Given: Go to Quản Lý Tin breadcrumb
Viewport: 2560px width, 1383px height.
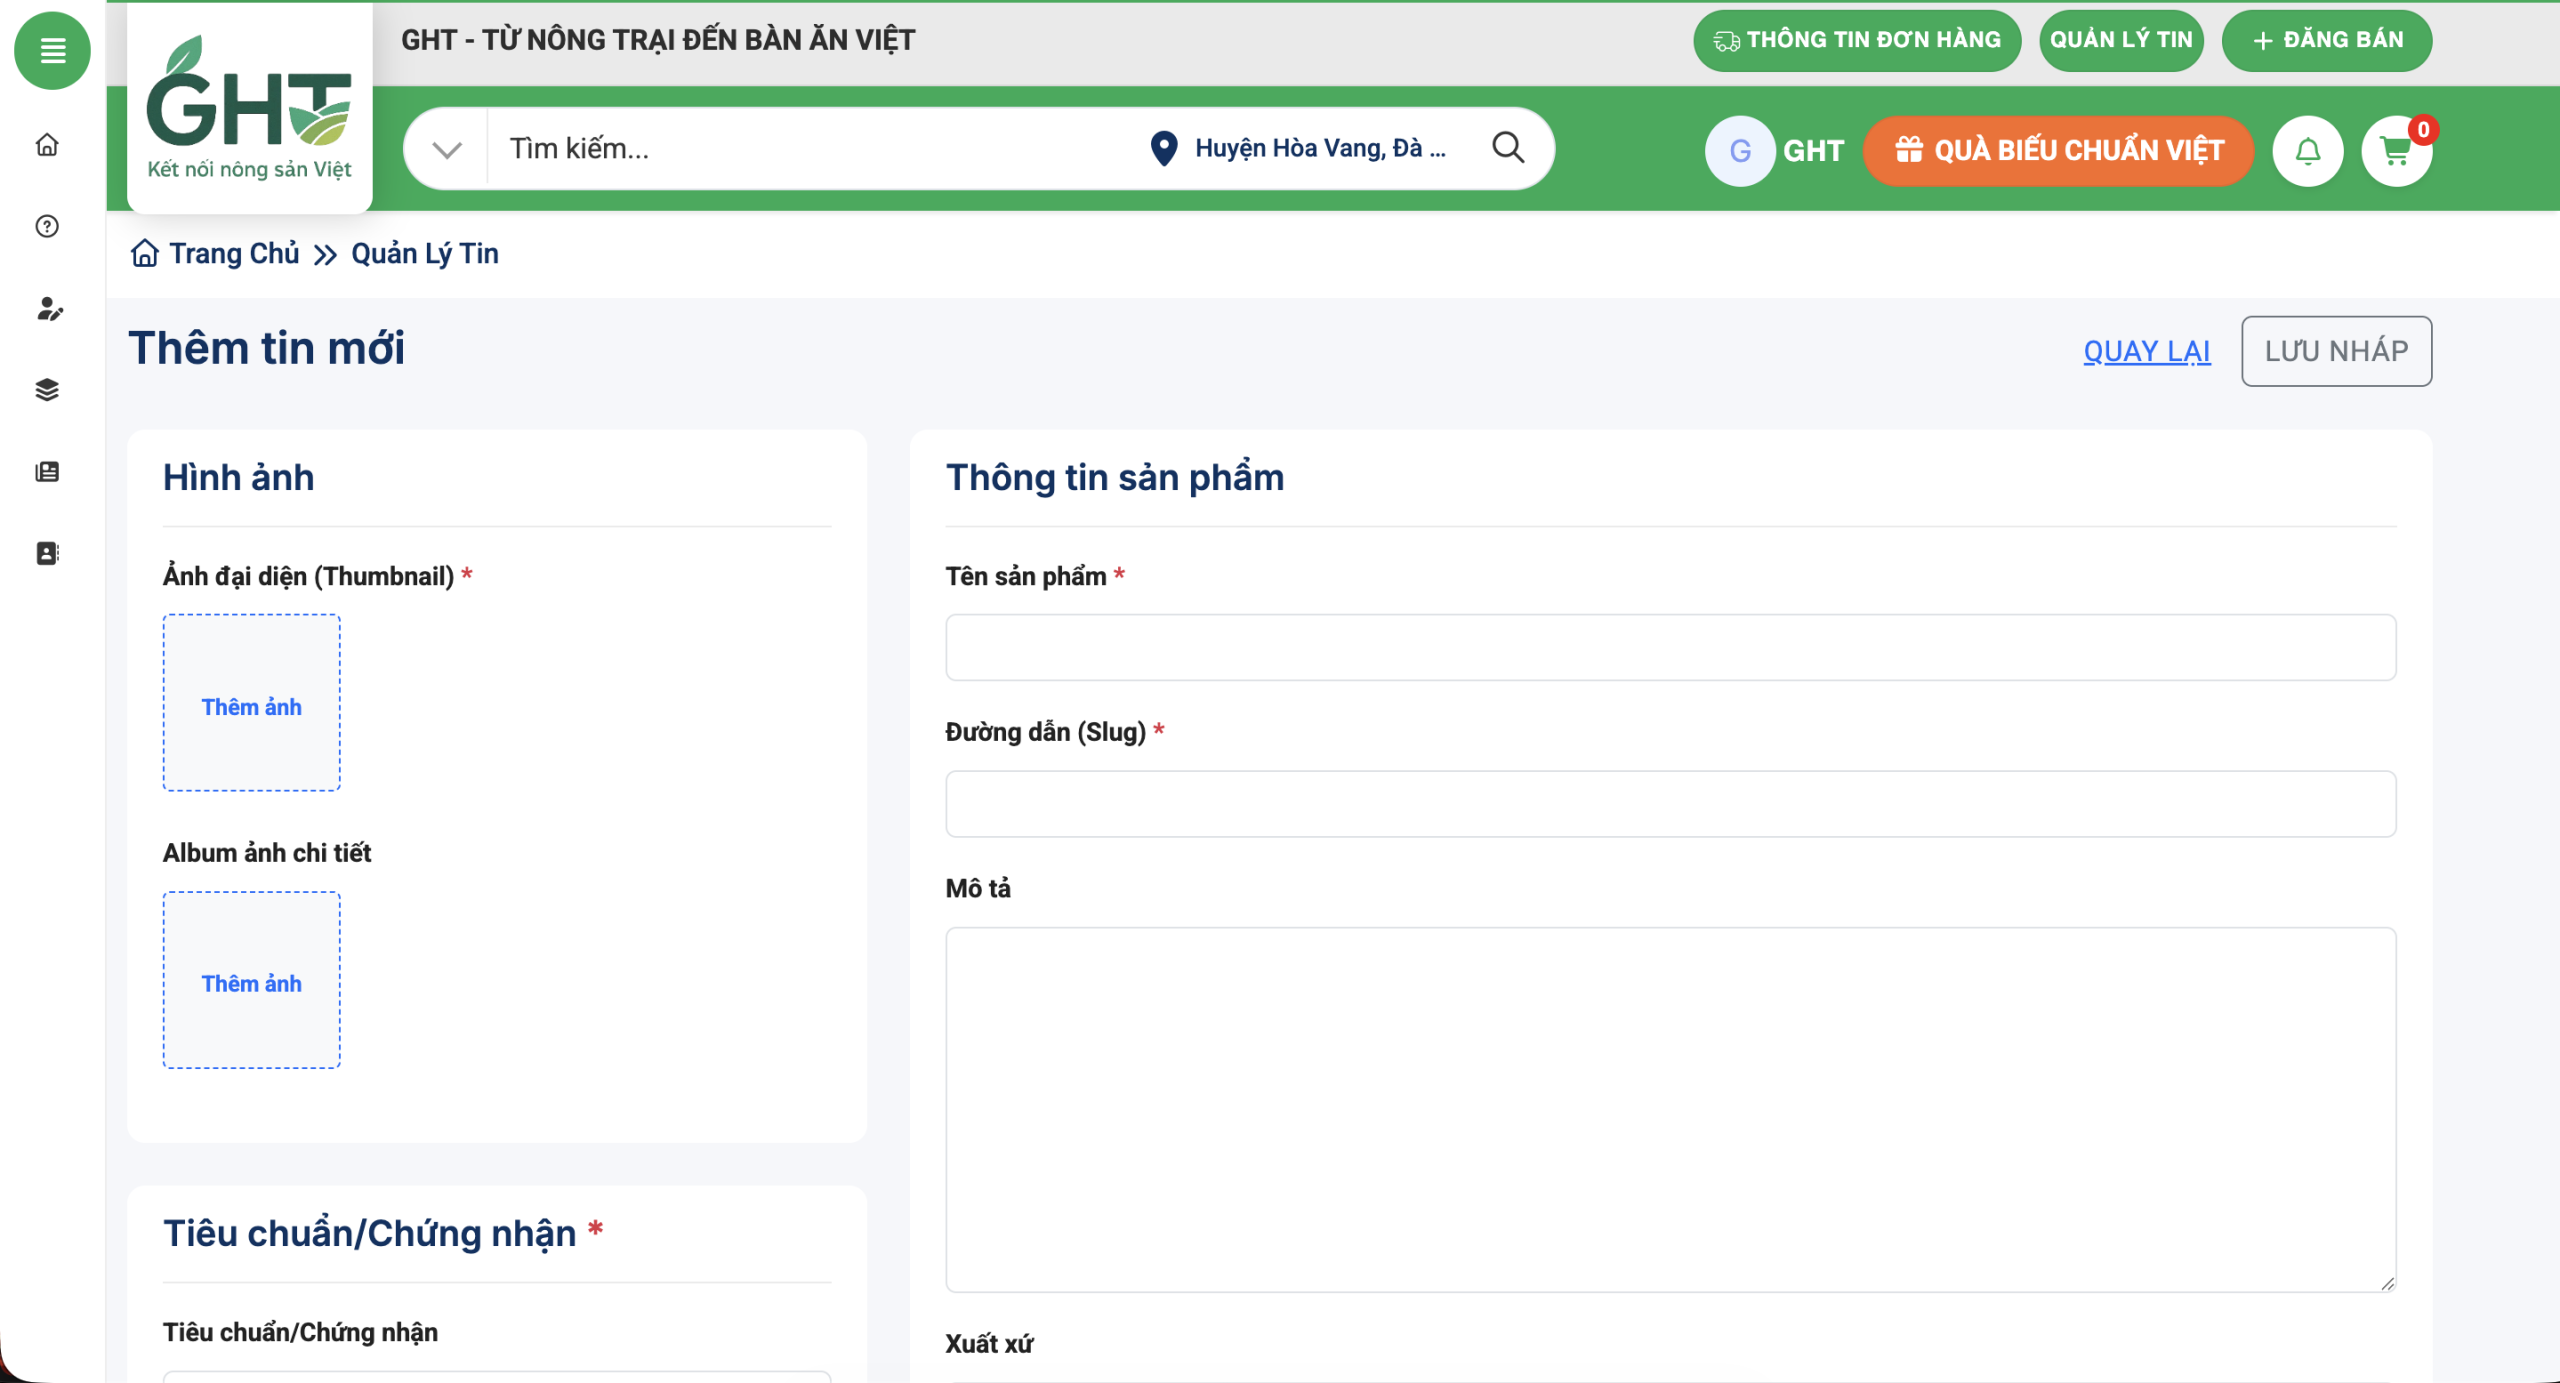Looking at the screenshot, I should coord(424,254).
